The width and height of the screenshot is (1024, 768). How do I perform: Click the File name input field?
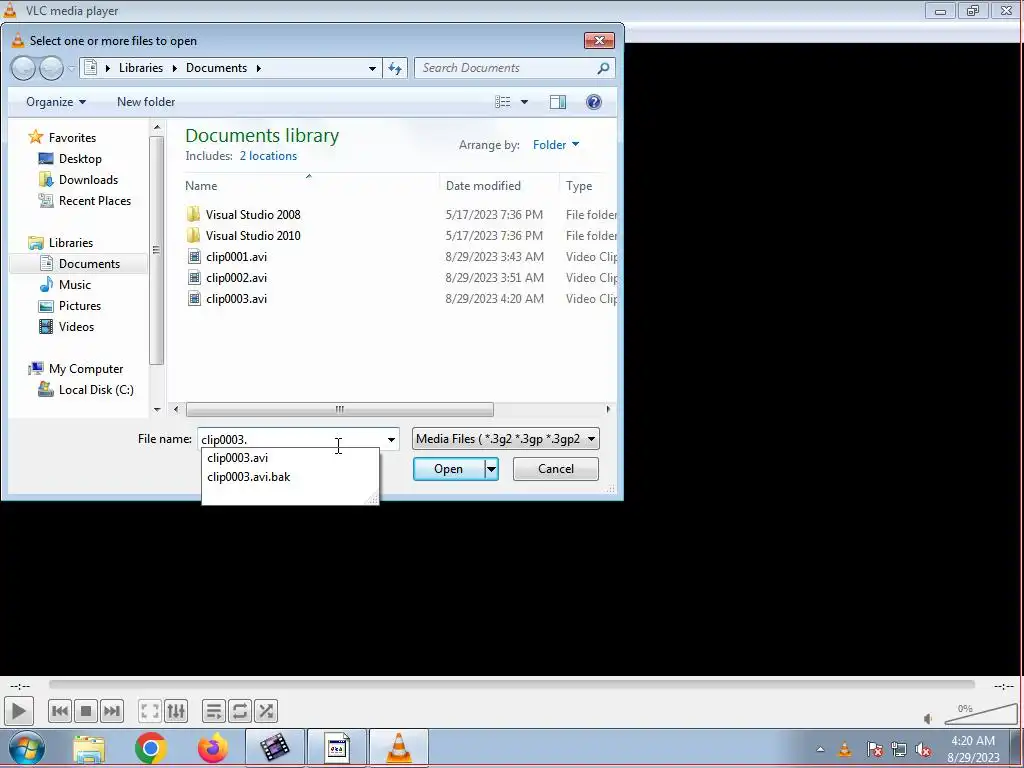click(x=291, y=440)
